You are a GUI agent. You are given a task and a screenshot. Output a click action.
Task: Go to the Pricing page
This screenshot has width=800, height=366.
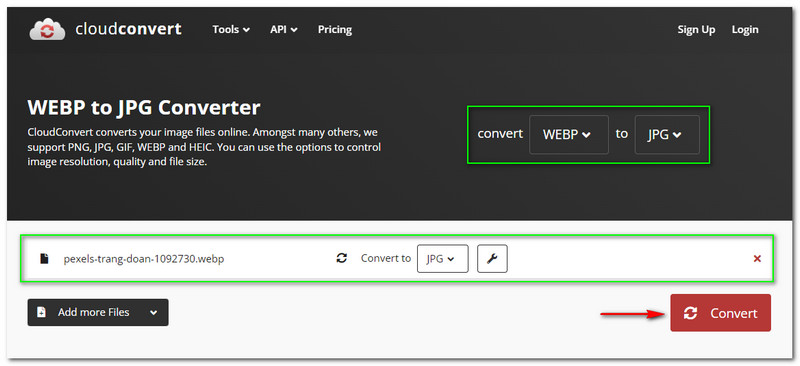click(x=335, y=30)
